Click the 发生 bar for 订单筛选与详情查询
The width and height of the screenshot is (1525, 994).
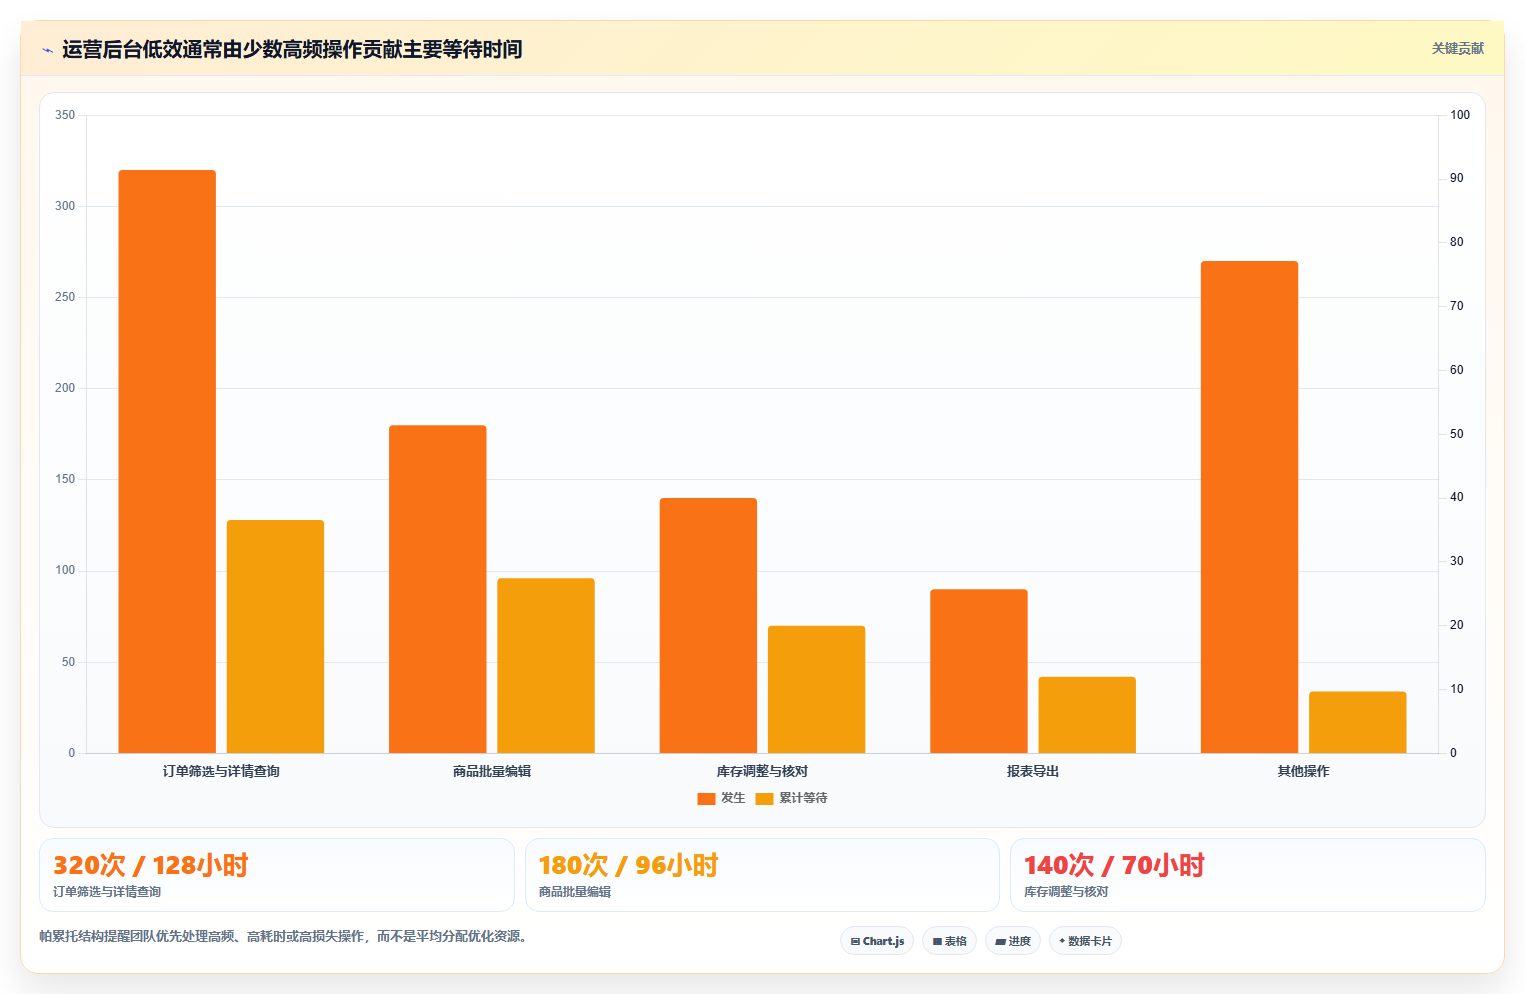(167, 461)
